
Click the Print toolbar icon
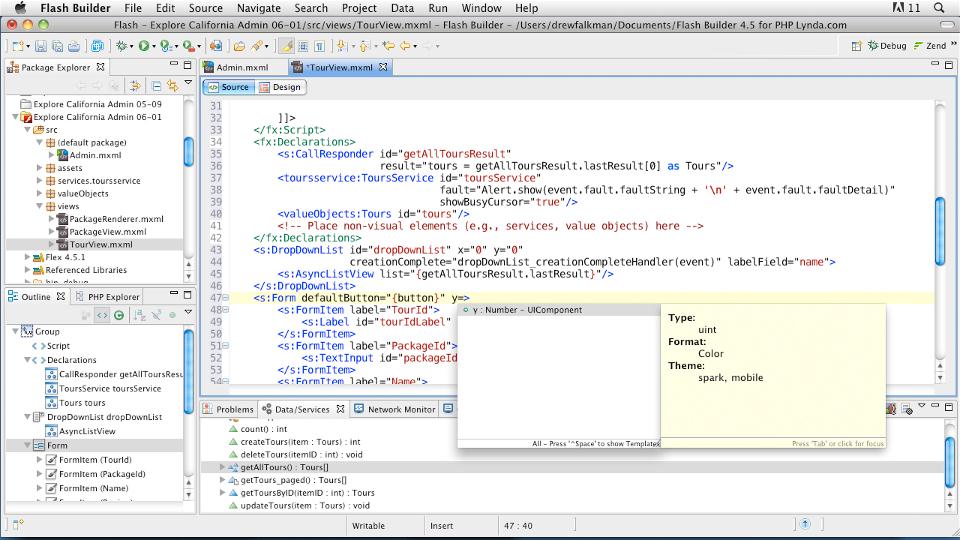click(74, 46)
